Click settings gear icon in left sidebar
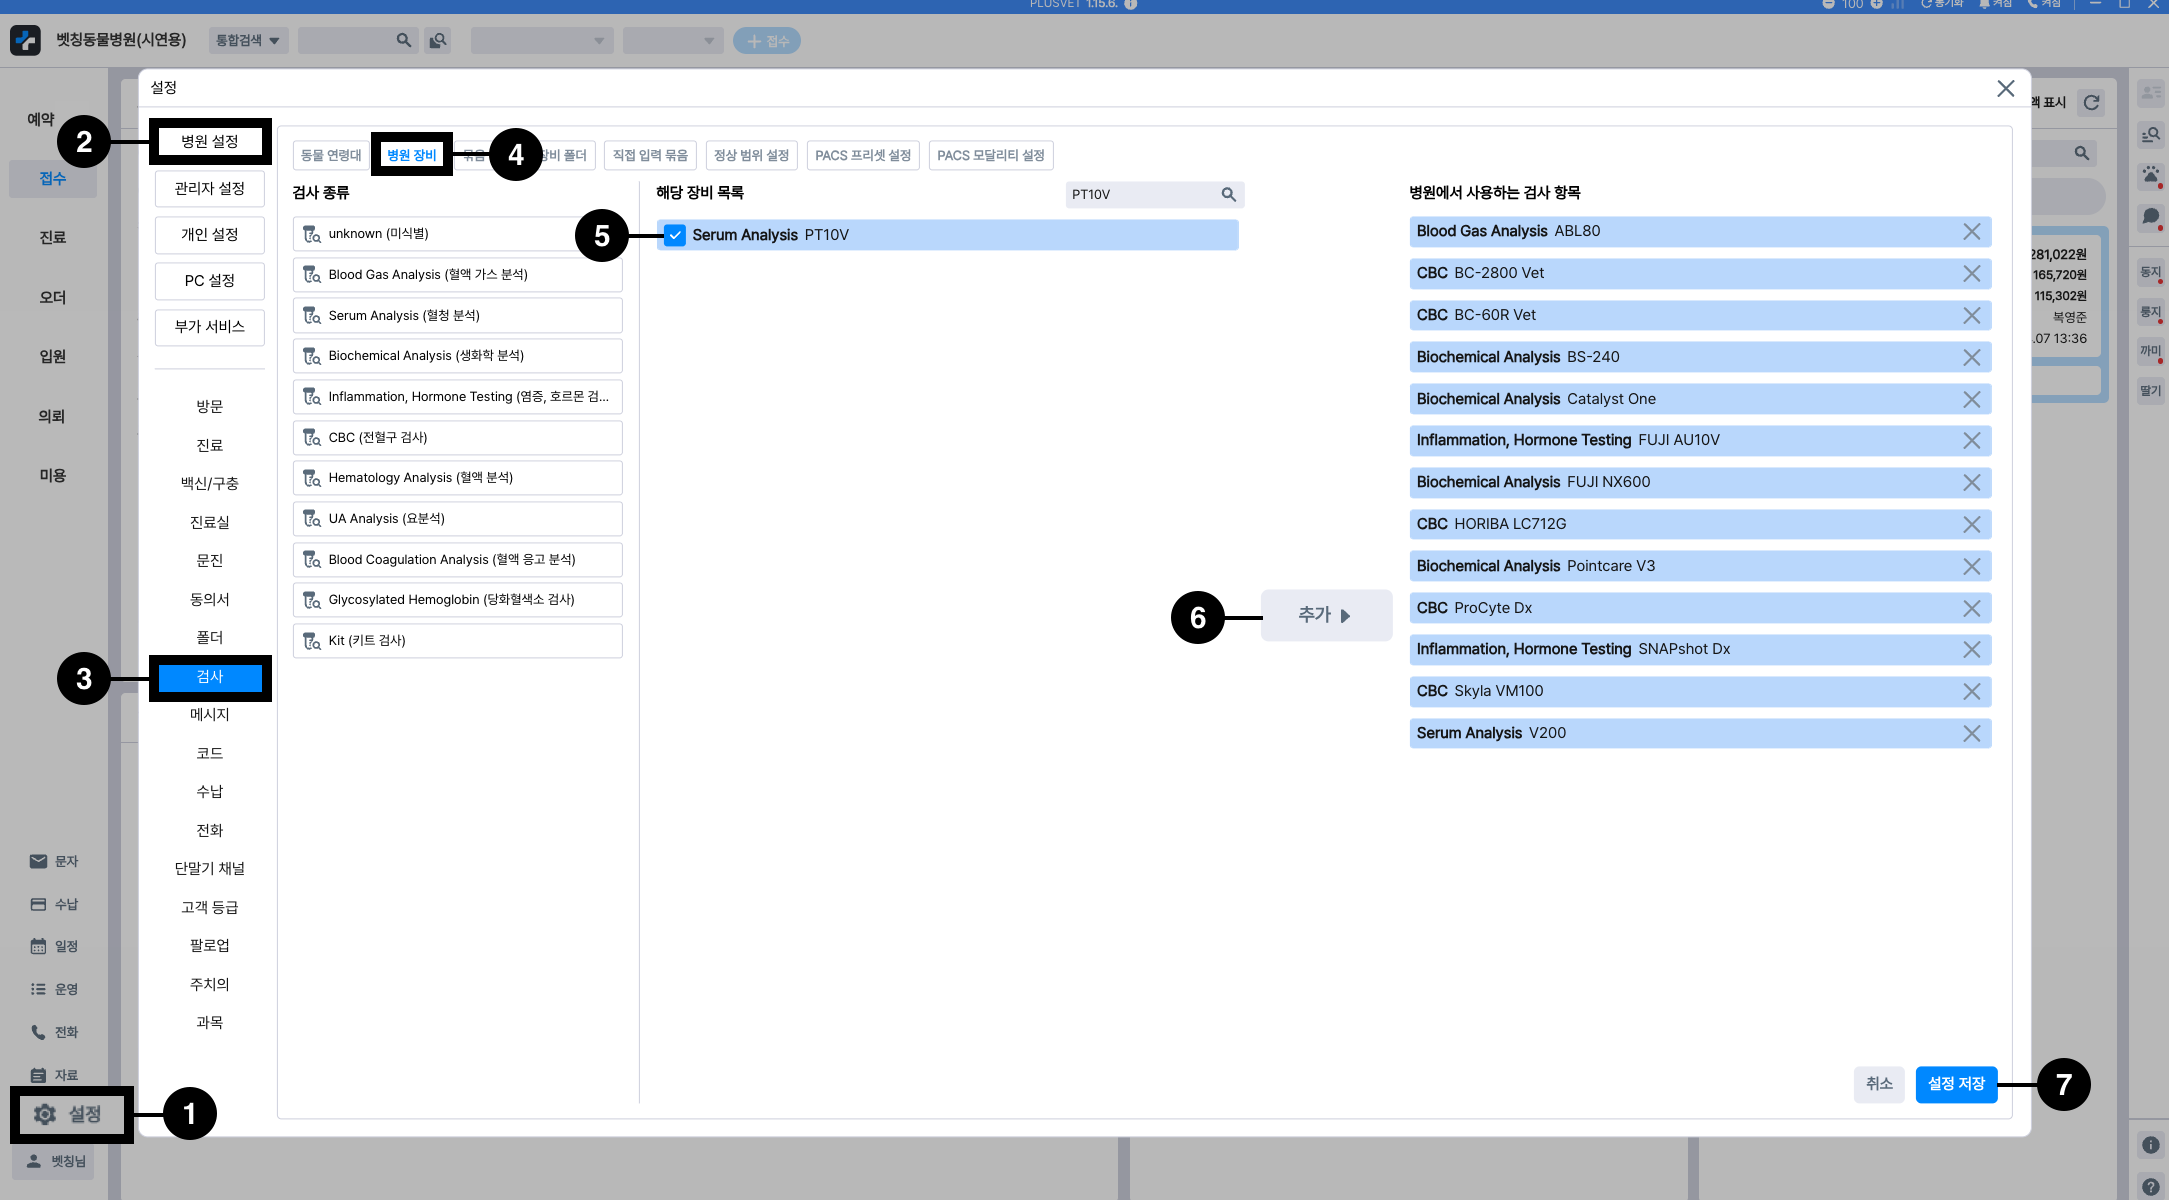 [x=45, y=1114]
